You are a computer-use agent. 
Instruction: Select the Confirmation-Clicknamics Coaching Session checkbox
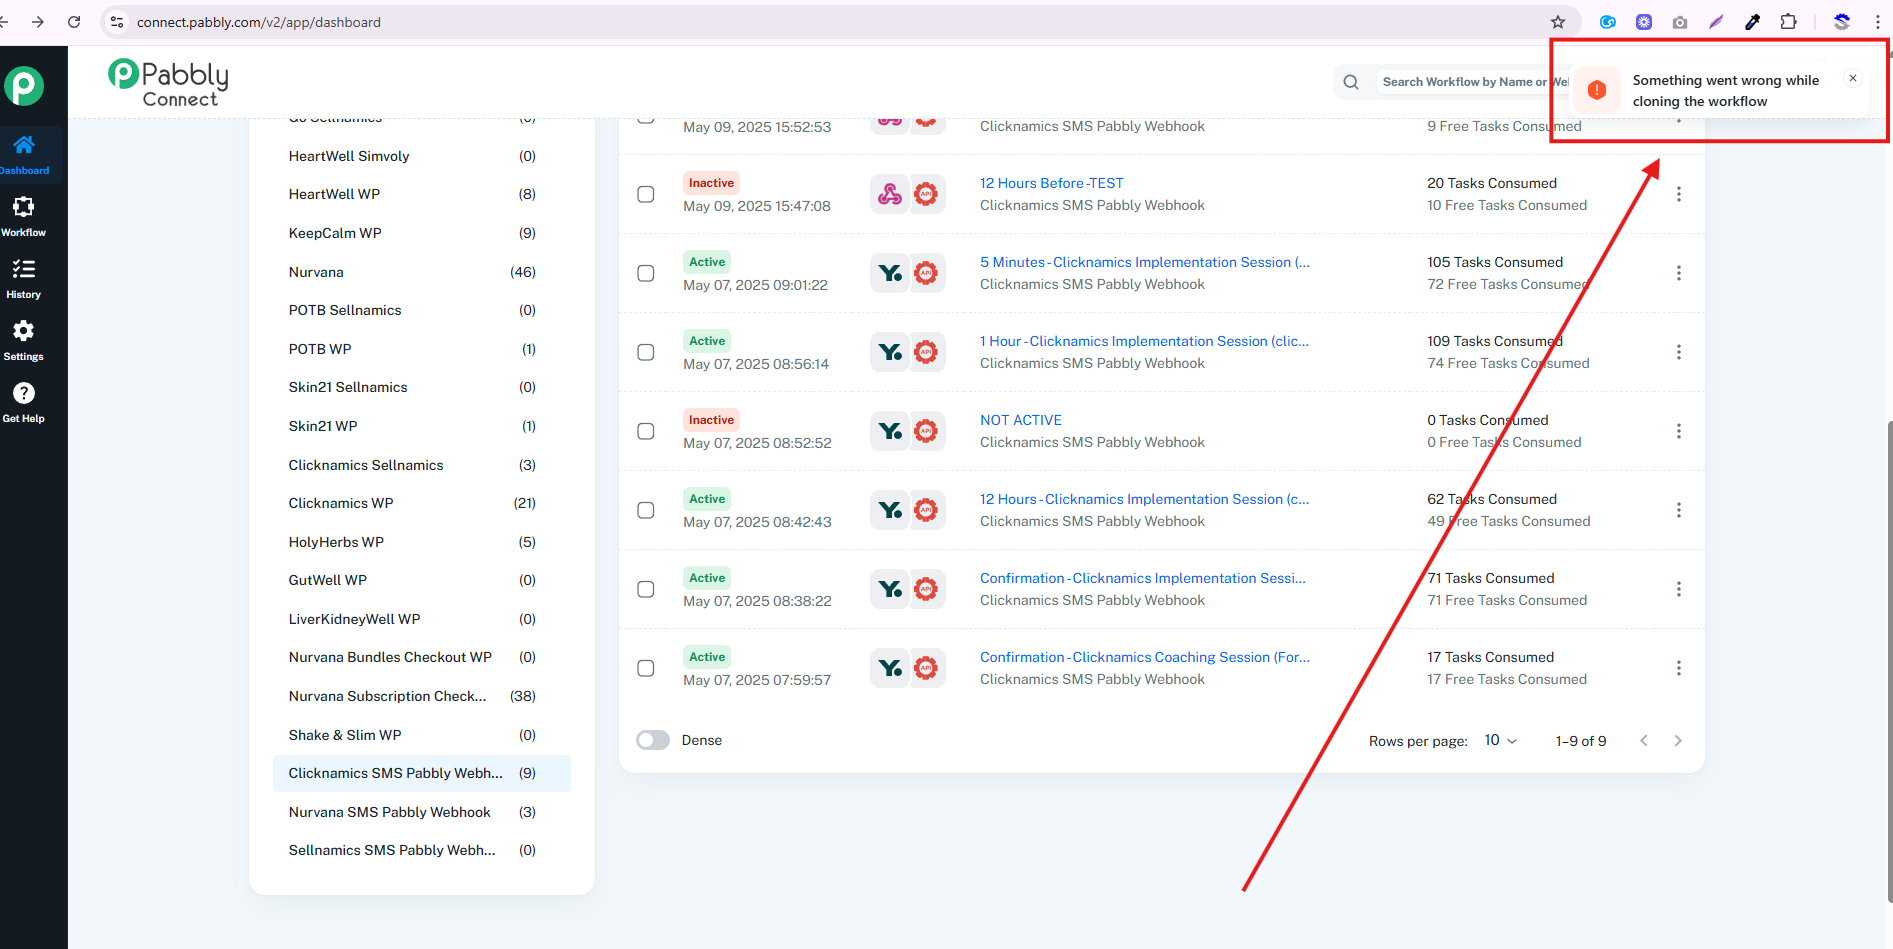pyautogui.click(x=646, y=668)
